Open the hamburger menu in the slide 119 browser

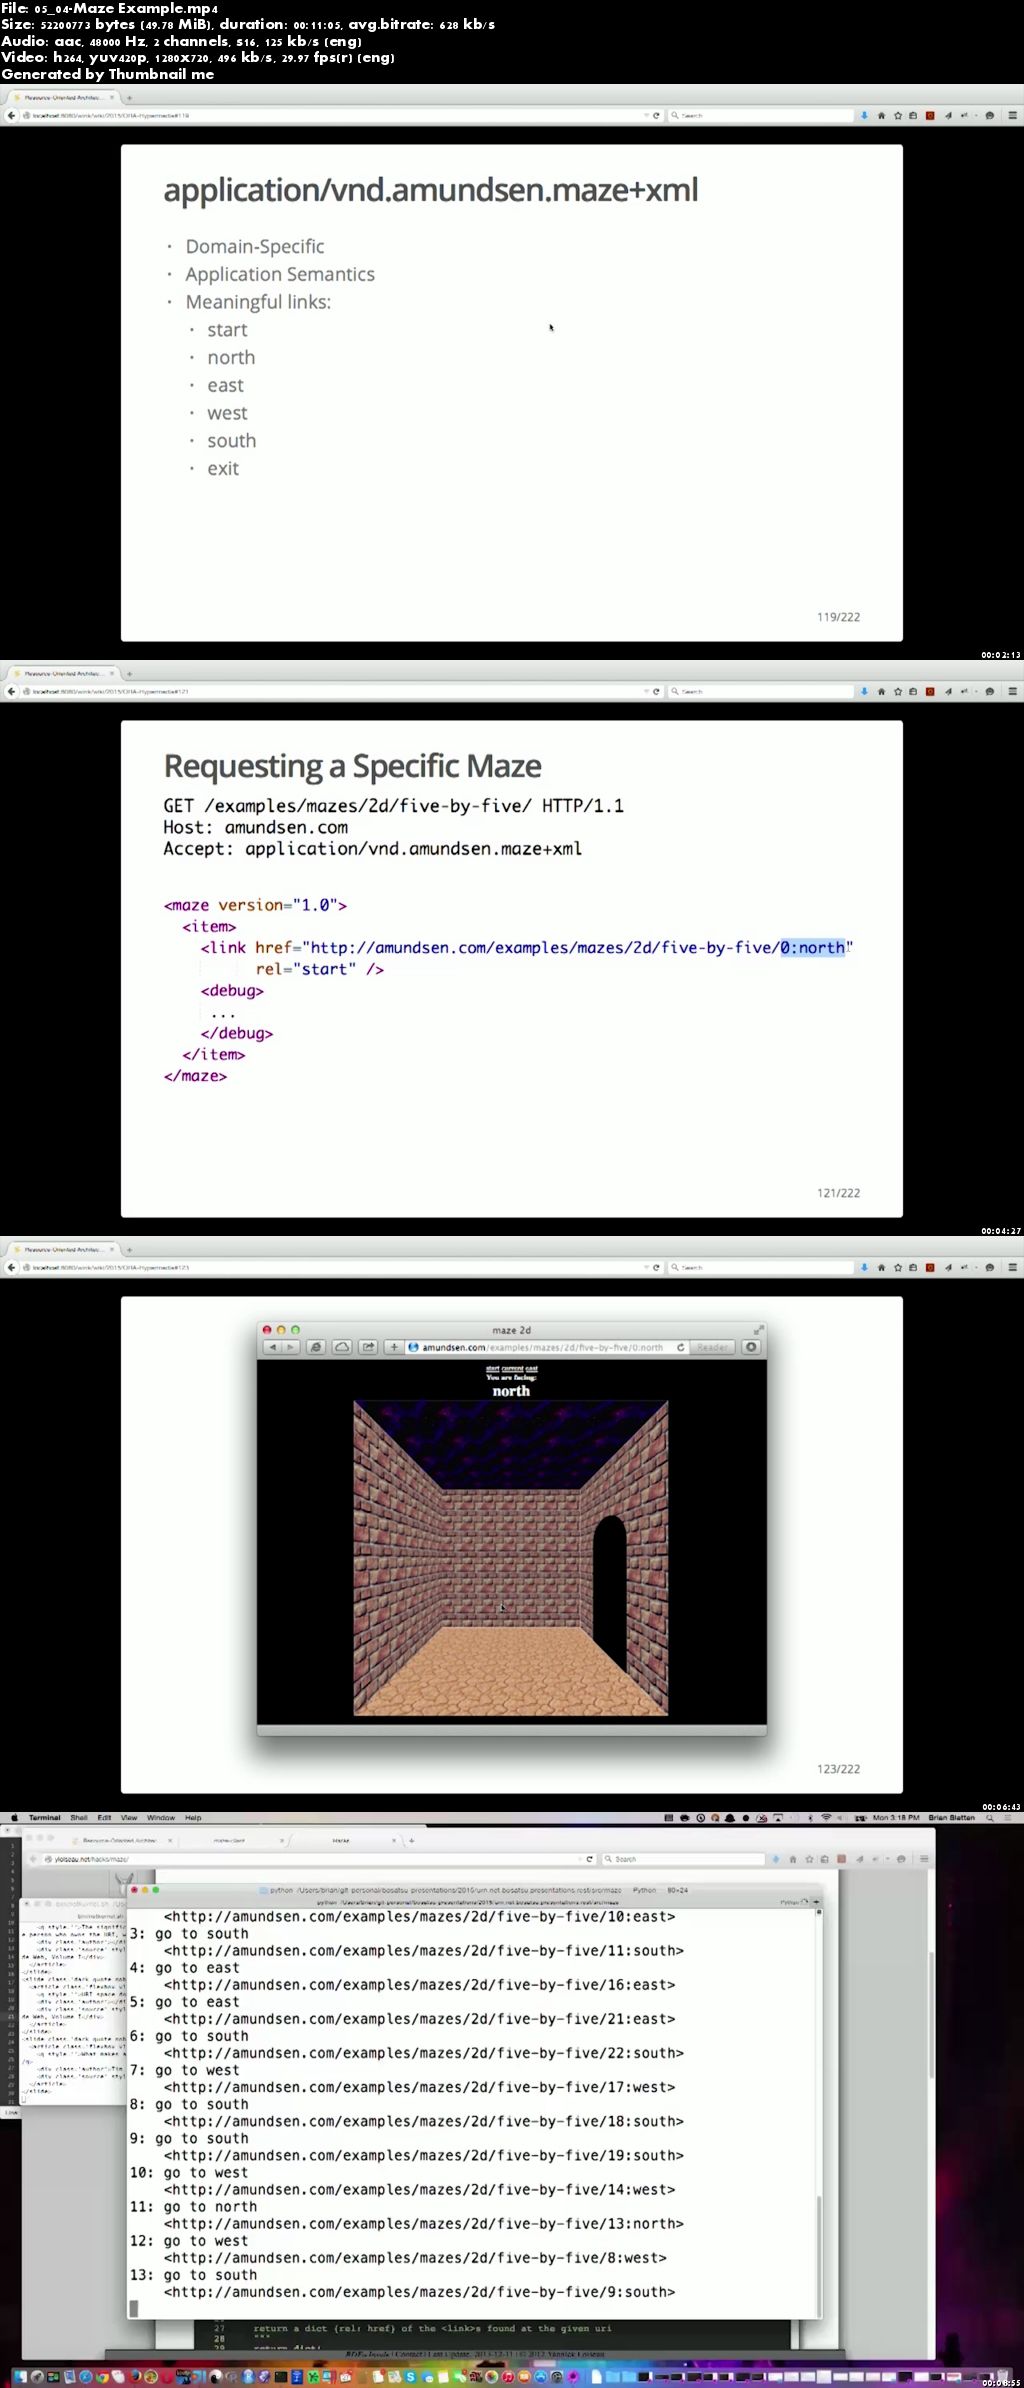[x=1012, y=115]
